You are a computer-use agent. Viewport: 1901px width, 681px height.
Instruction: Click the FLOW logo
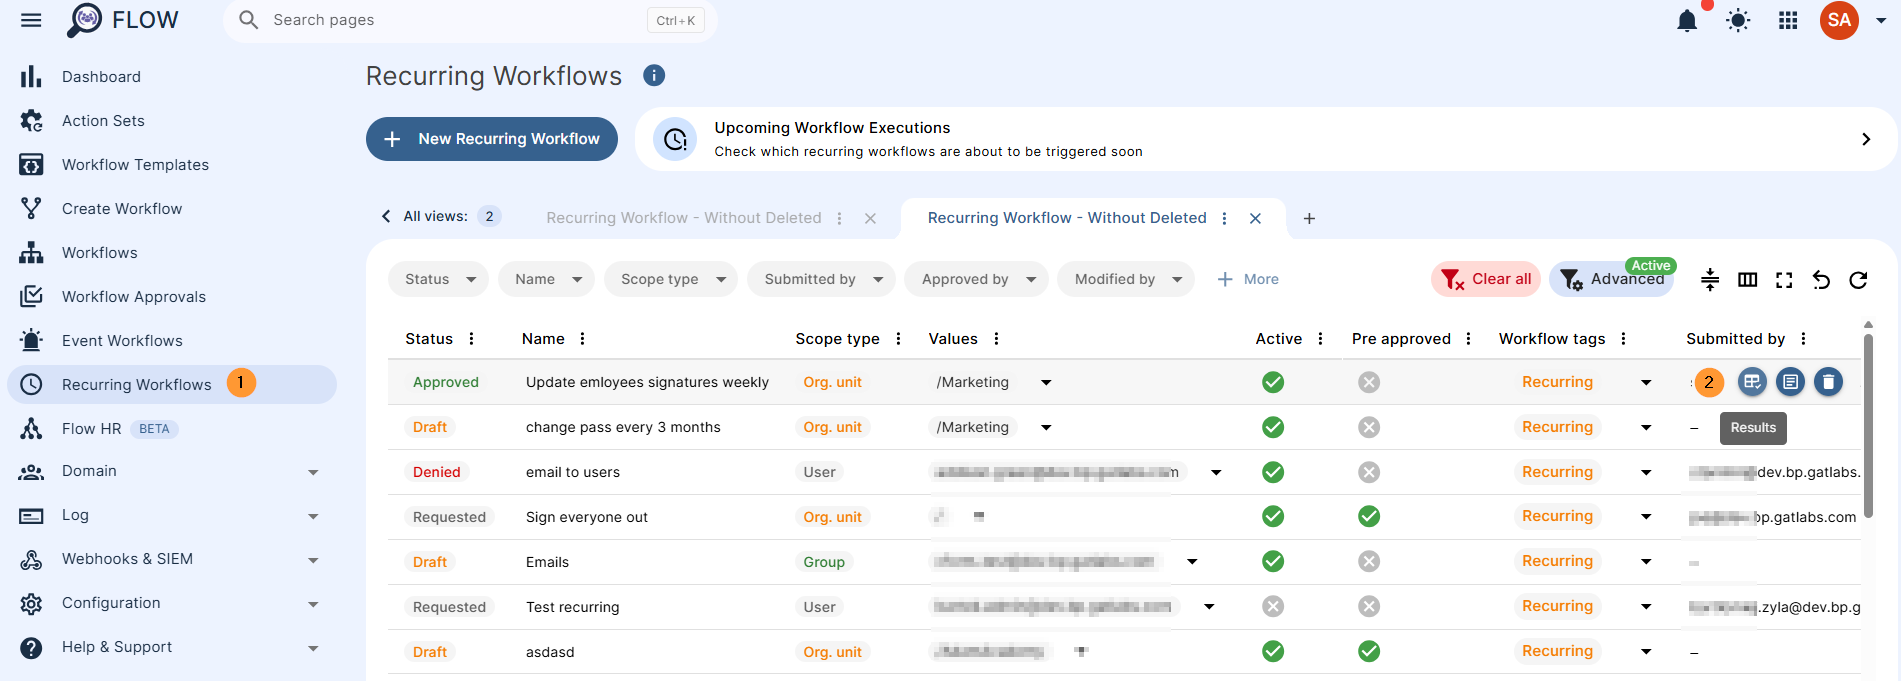[x=122, y=20]
